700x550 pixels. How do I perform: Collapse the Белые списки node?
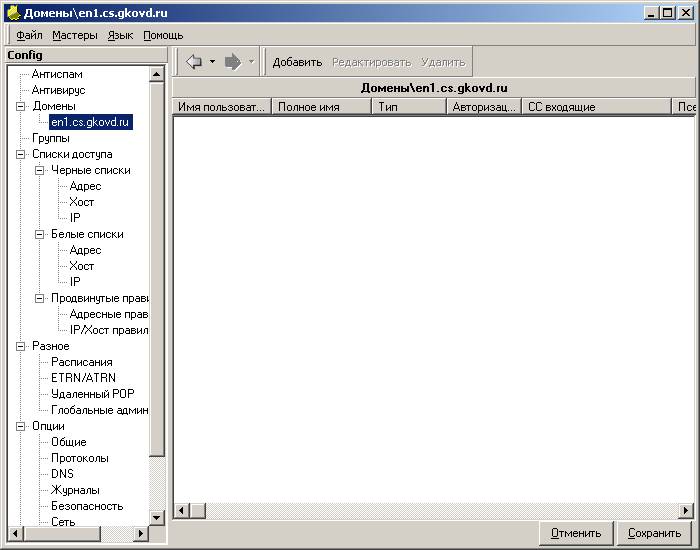coord(40,234)
